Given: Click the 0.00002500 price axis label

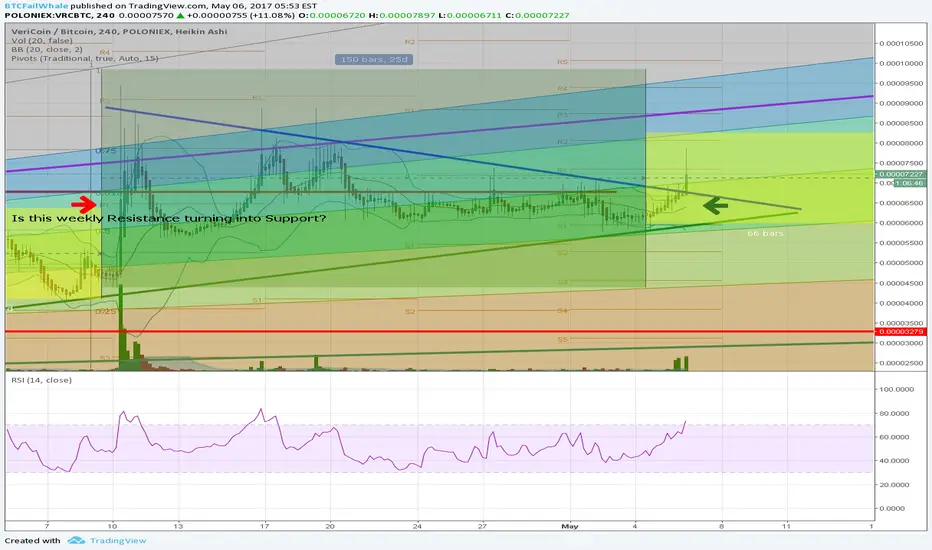Looking at the screenshot, I should 902,363.
